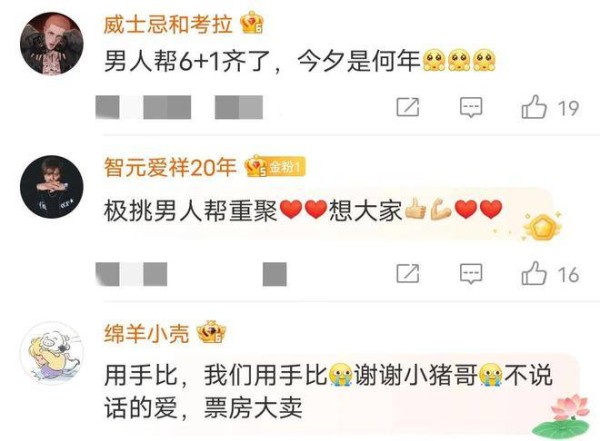Screen dimensions: 600x441
Task: Reply to the 智元爱祥20年 comment
Action: click(x=471, y=273)
